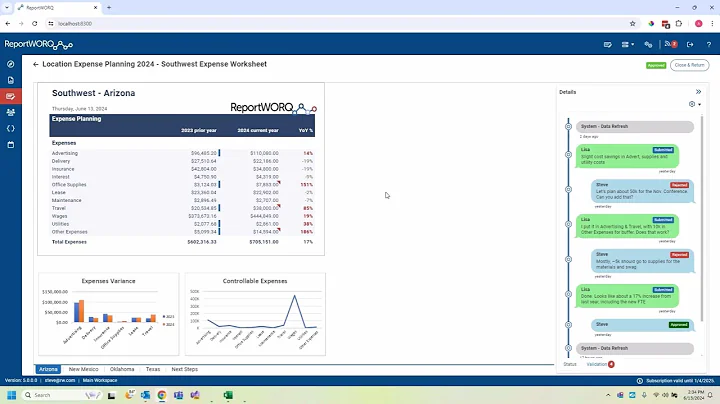Select the first System - Data Refresh entry

[x=635, y=126]
